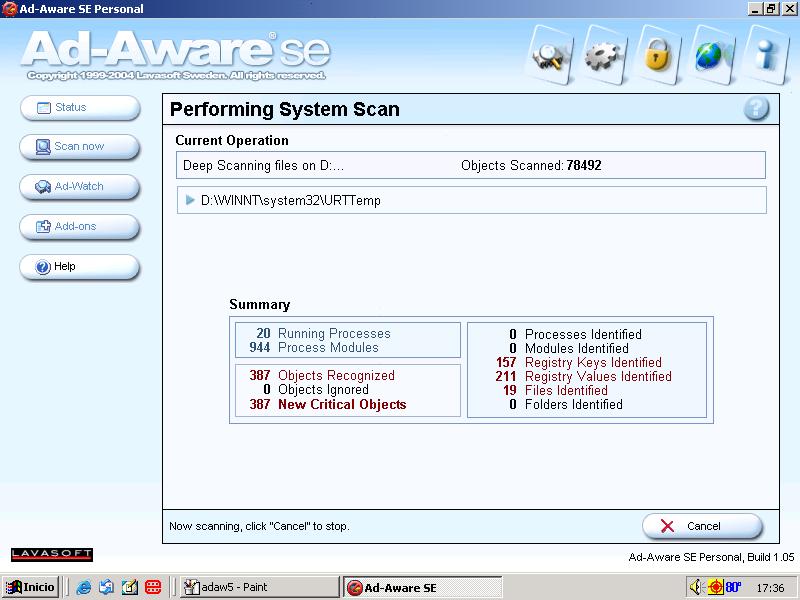Image resolution: width=800 pixels, height=600 pixels.
Task: Click the '0 Objects Ignored' line
Action: coord(316,390)
